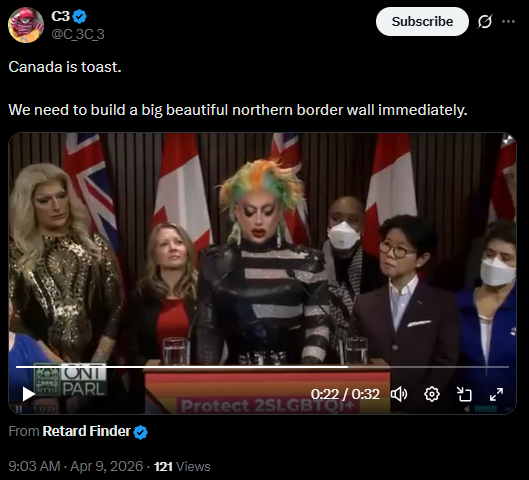Click the Subscribe button
Viewport: 529px width, 480px height.
[422, 22]
